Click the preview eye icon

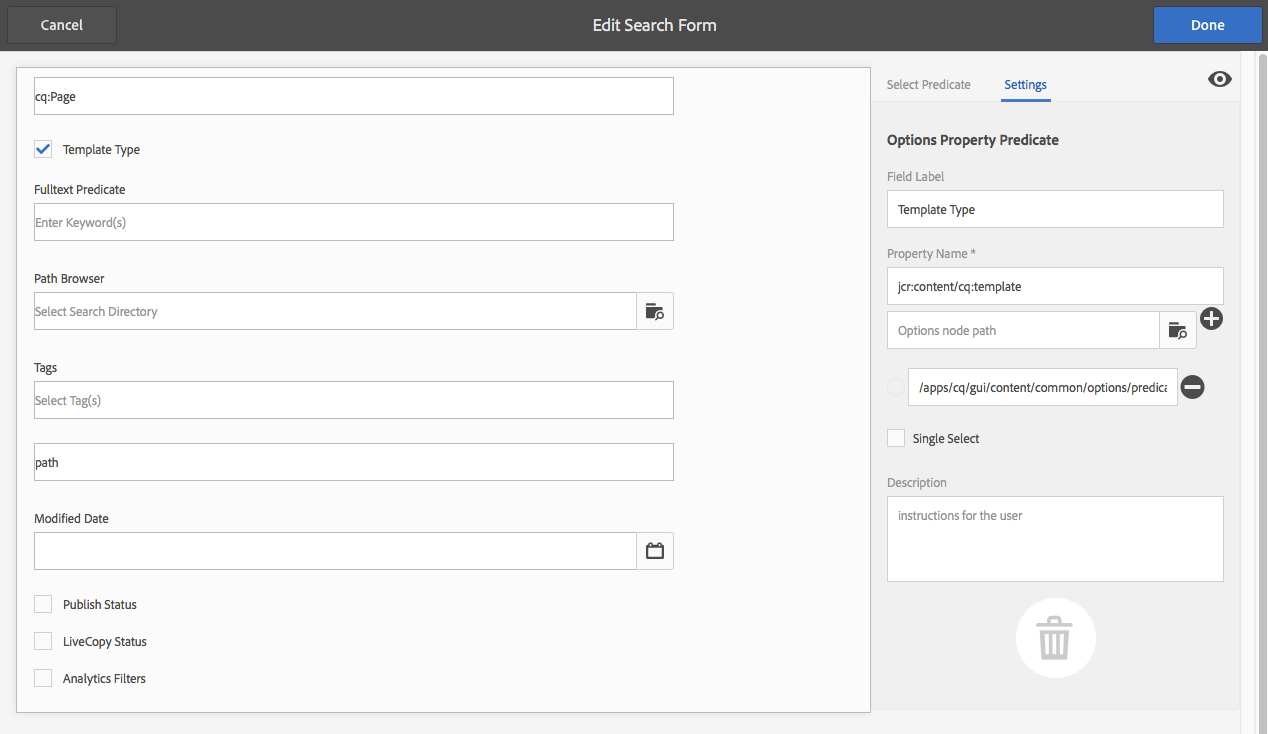click(1219, 80)
